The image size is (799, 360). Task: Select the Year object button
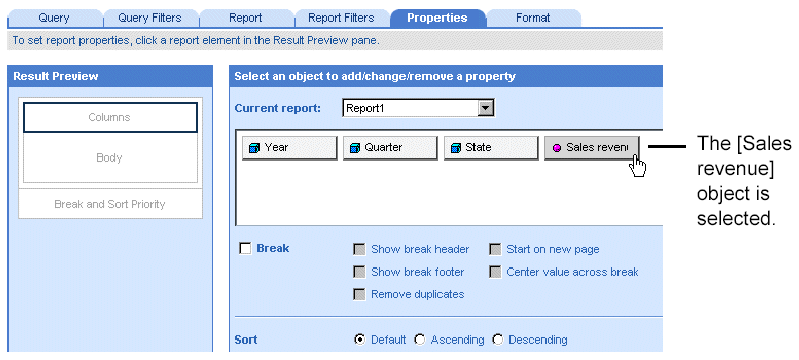point(289,148)
